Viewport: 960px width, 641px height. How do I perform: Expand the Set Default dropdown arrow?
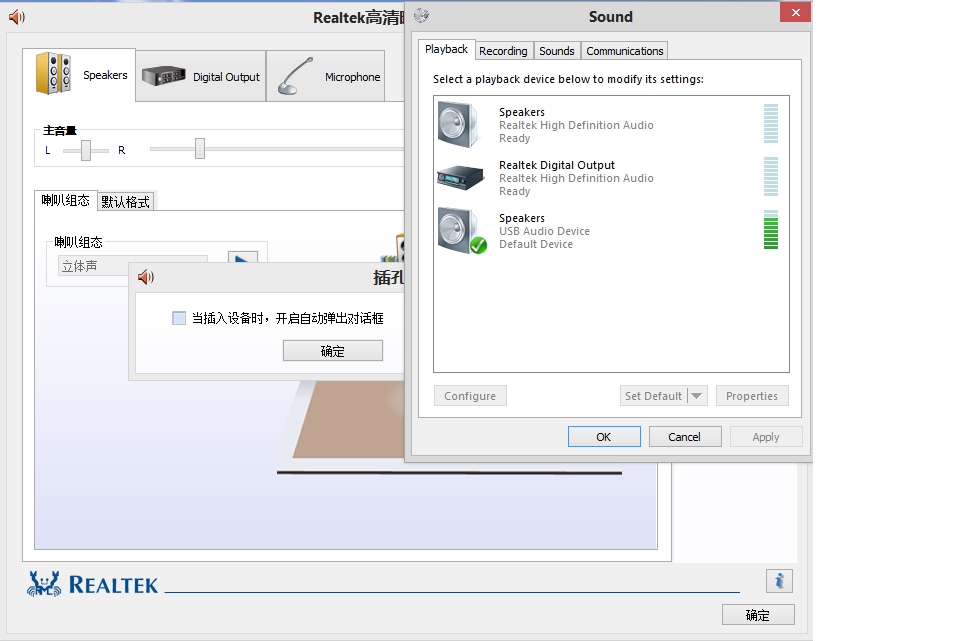tap(697, 395)
